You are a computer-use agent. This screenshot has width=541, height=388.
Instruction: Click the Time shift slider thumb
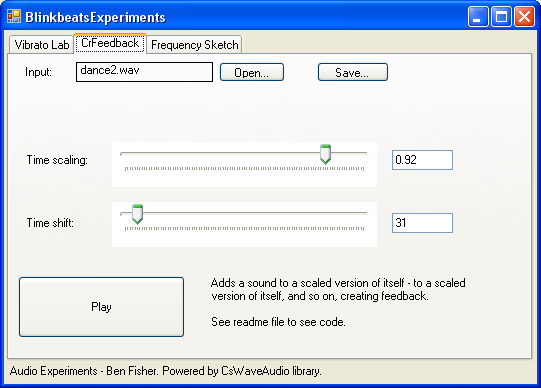(x=137, y=214)
